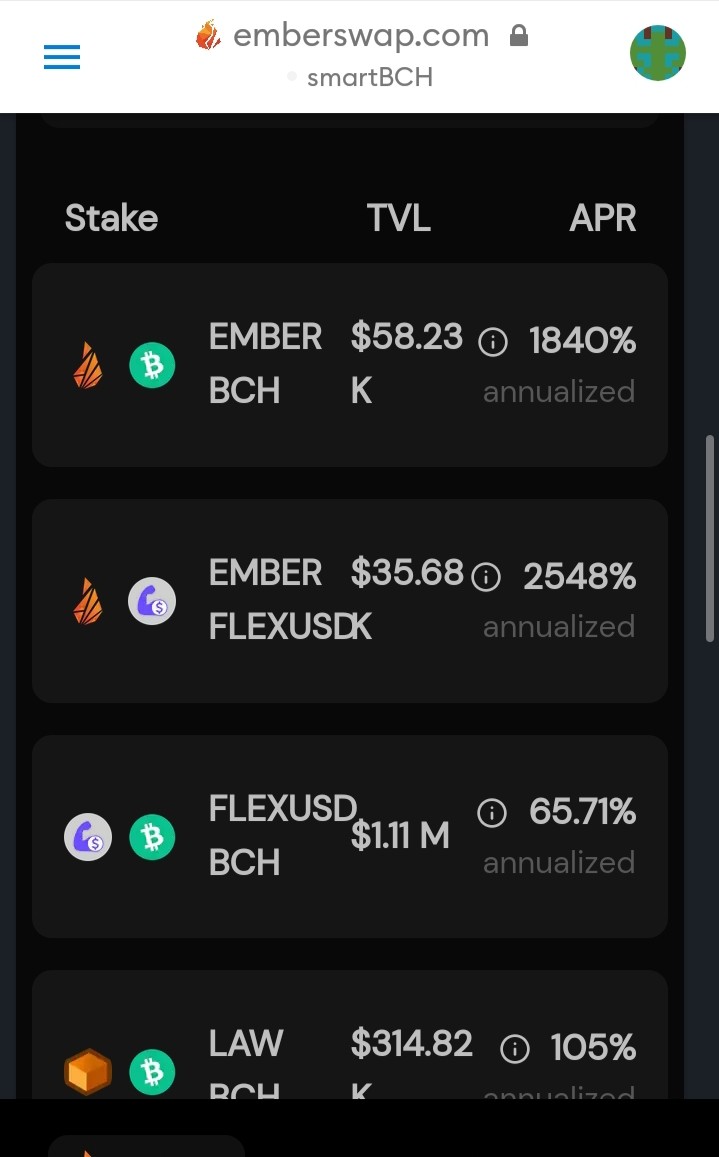Click the green BCH icon in EMBER BCH row

152,365
